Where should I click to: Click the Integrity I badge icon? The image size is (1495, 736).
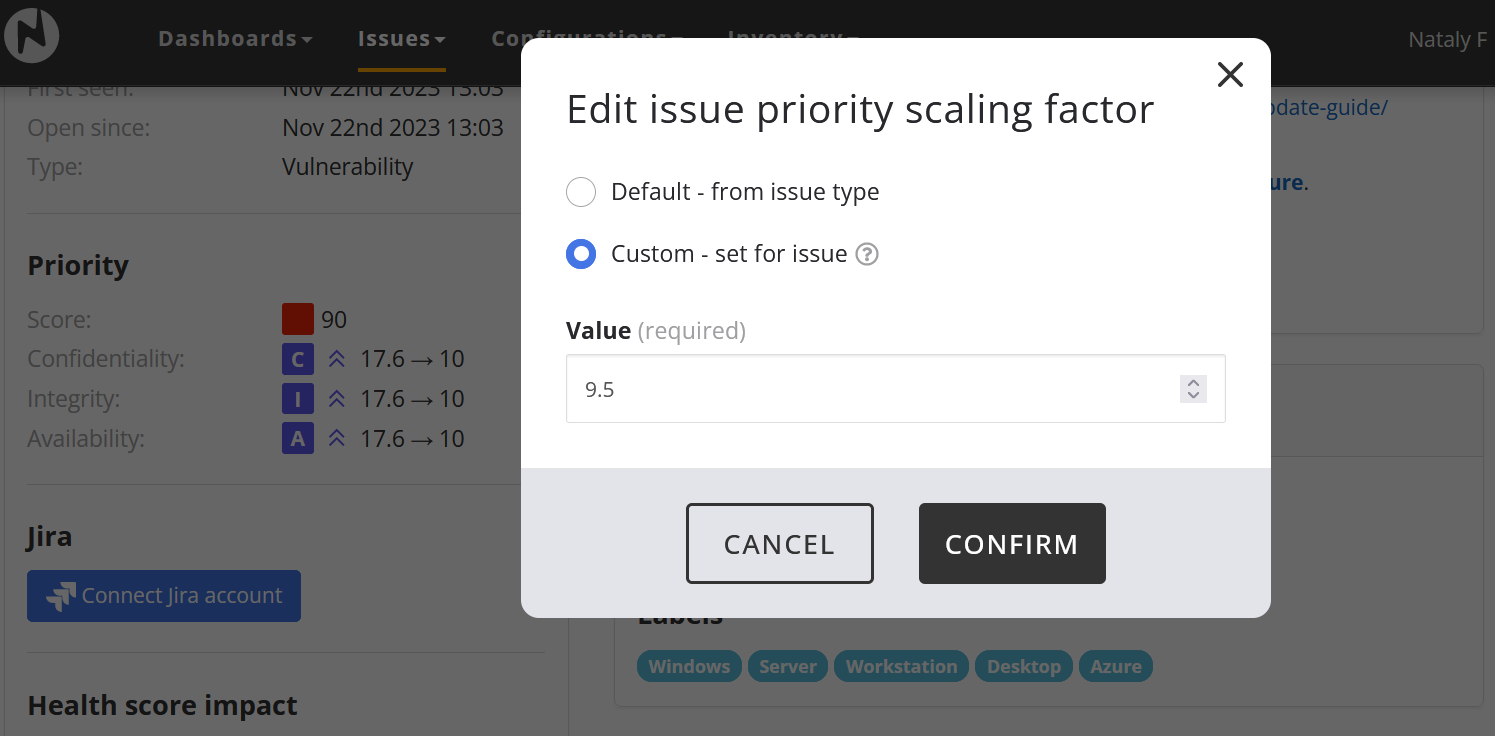[298, 399]
